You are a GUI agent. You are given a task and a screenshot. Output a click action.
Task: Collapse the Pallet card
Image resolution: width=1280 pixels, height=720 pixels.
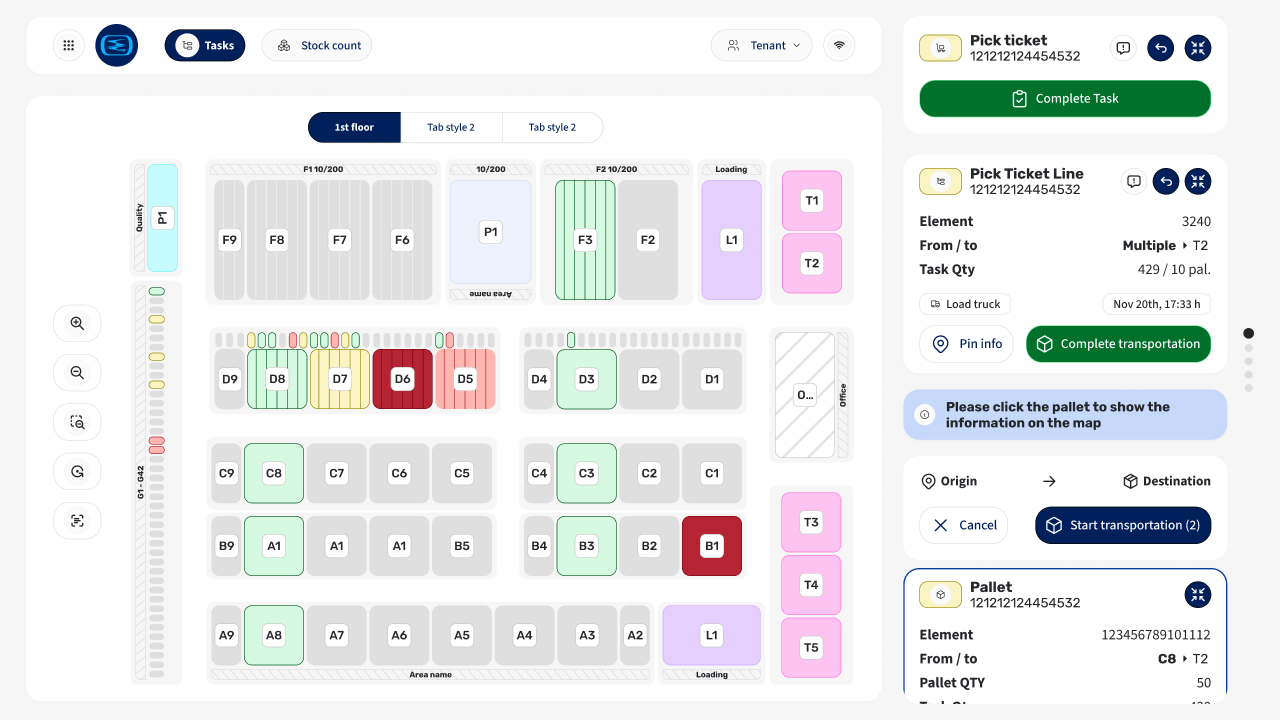point(1198,595)
